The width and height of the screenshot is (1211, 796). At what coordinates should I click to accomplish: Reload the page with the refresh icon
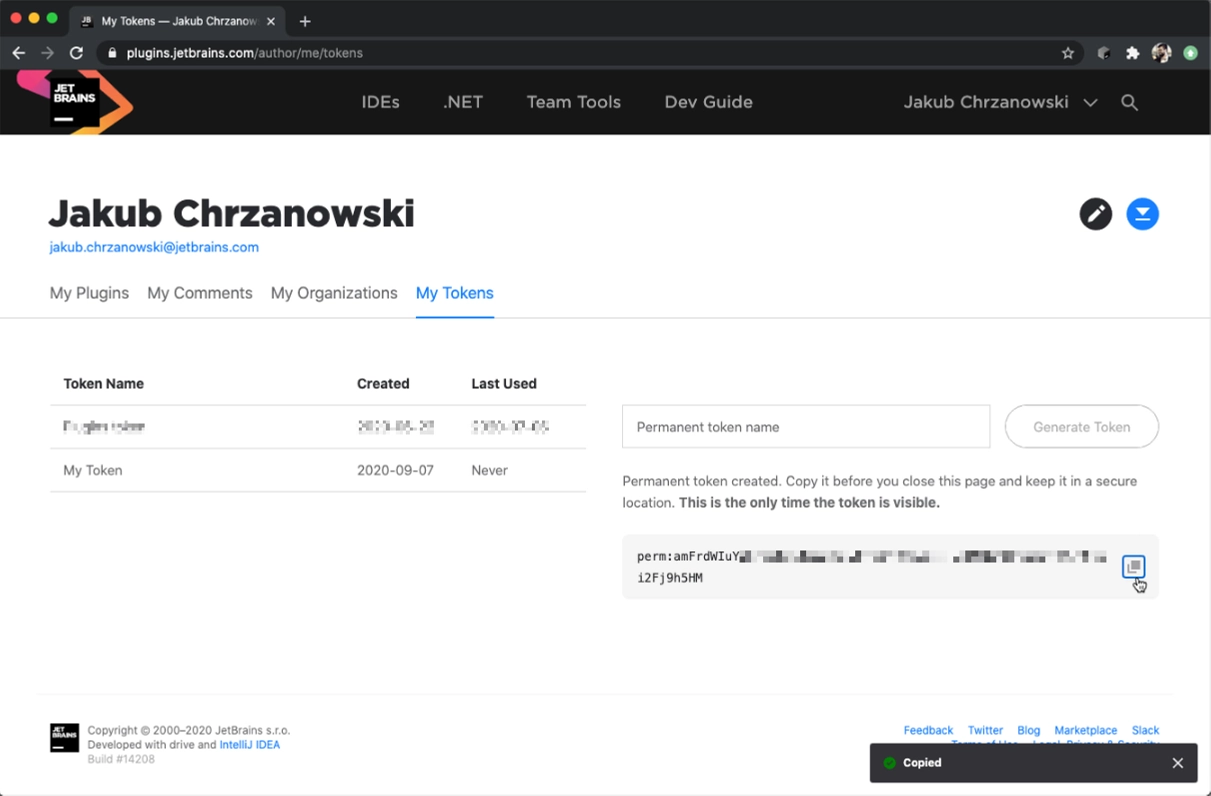(76, 53)
